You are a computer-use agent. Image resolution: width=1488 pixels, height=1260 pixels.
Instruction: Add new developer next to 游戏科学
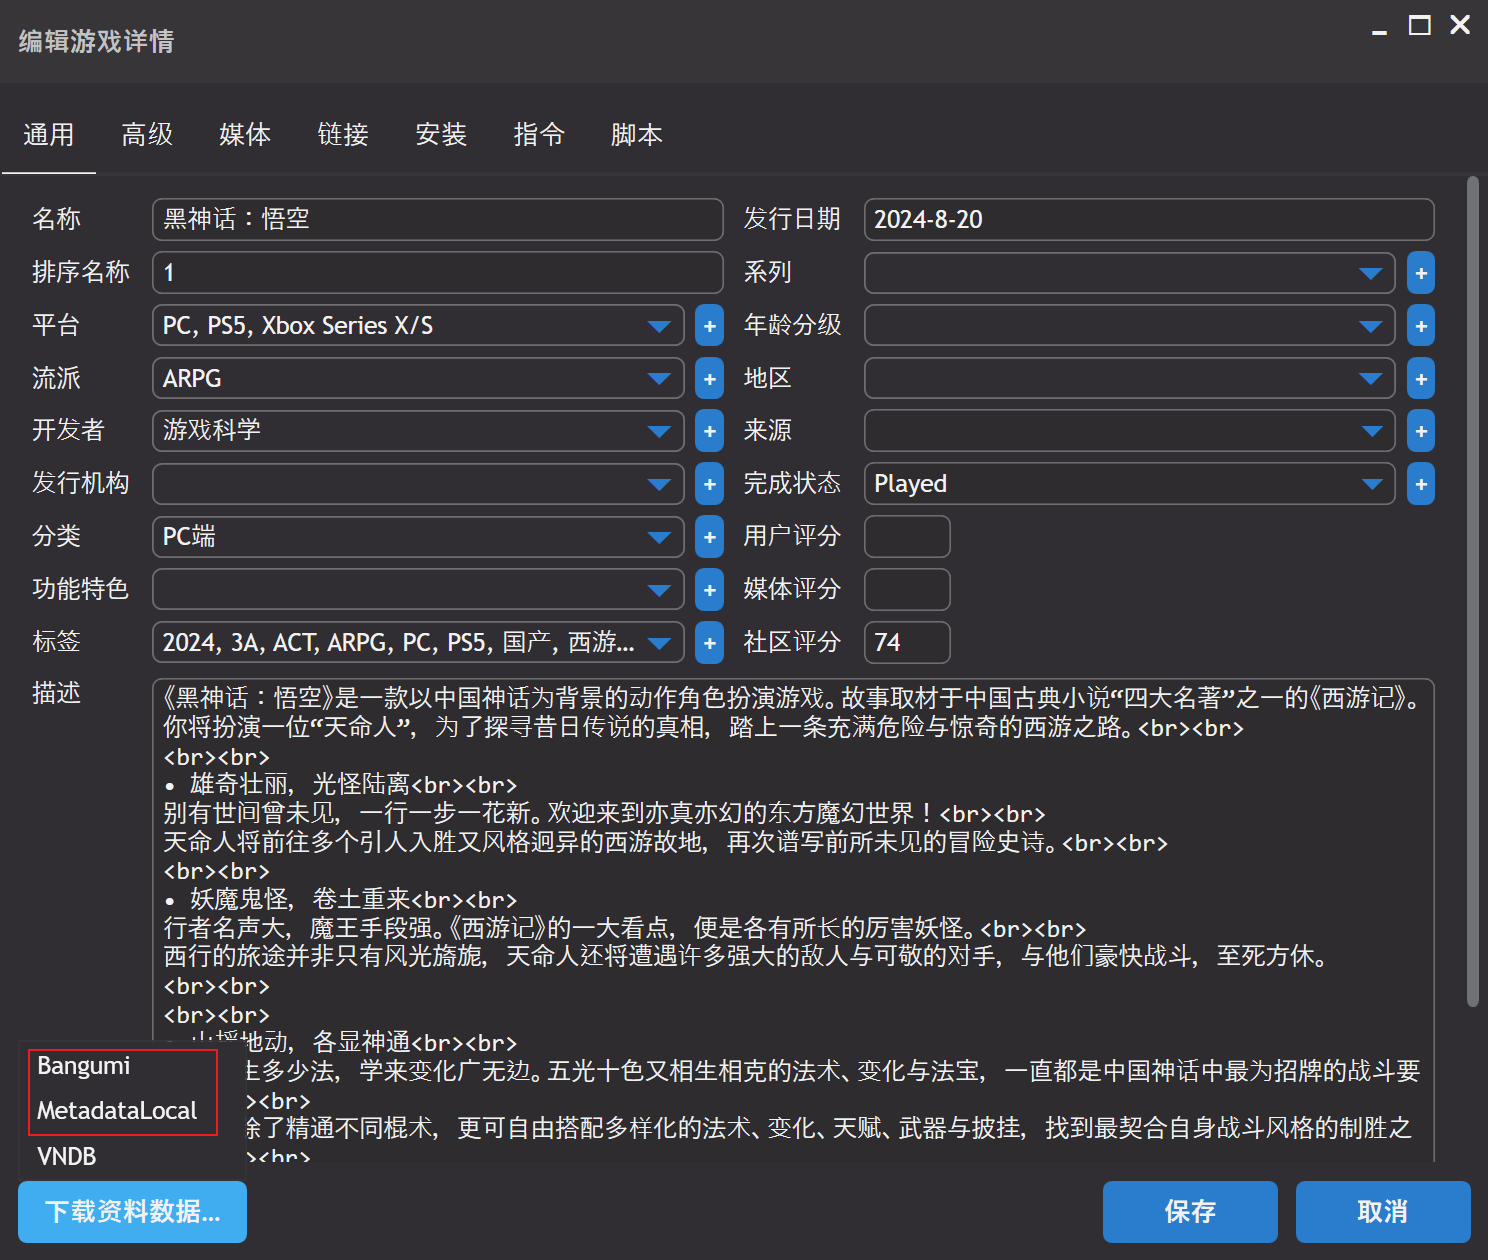point(709,431)
